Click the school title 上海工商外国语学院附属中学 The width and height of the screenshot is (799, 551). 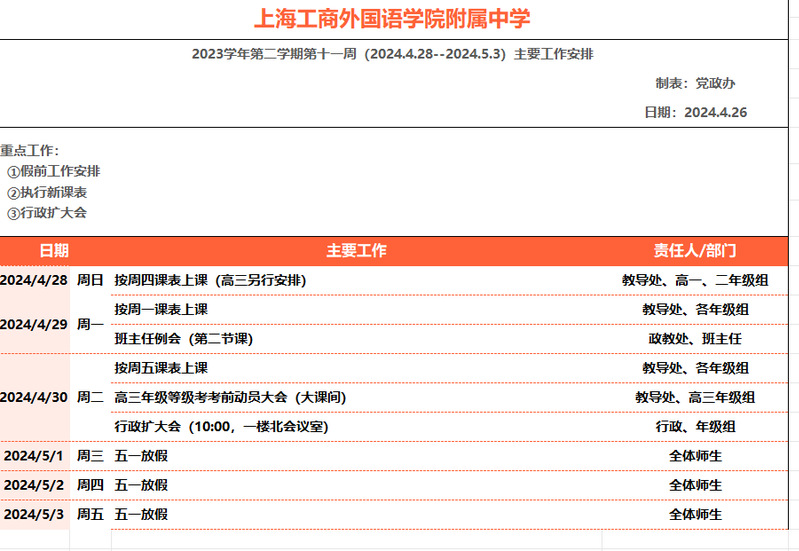click(392, 18)
